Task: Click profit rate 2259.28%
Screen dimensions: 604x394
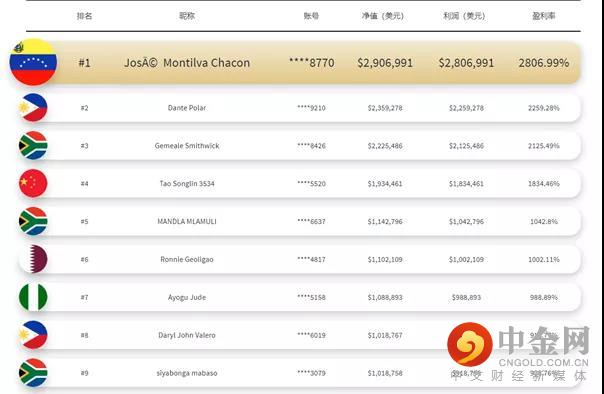Action: click(544, 108)
